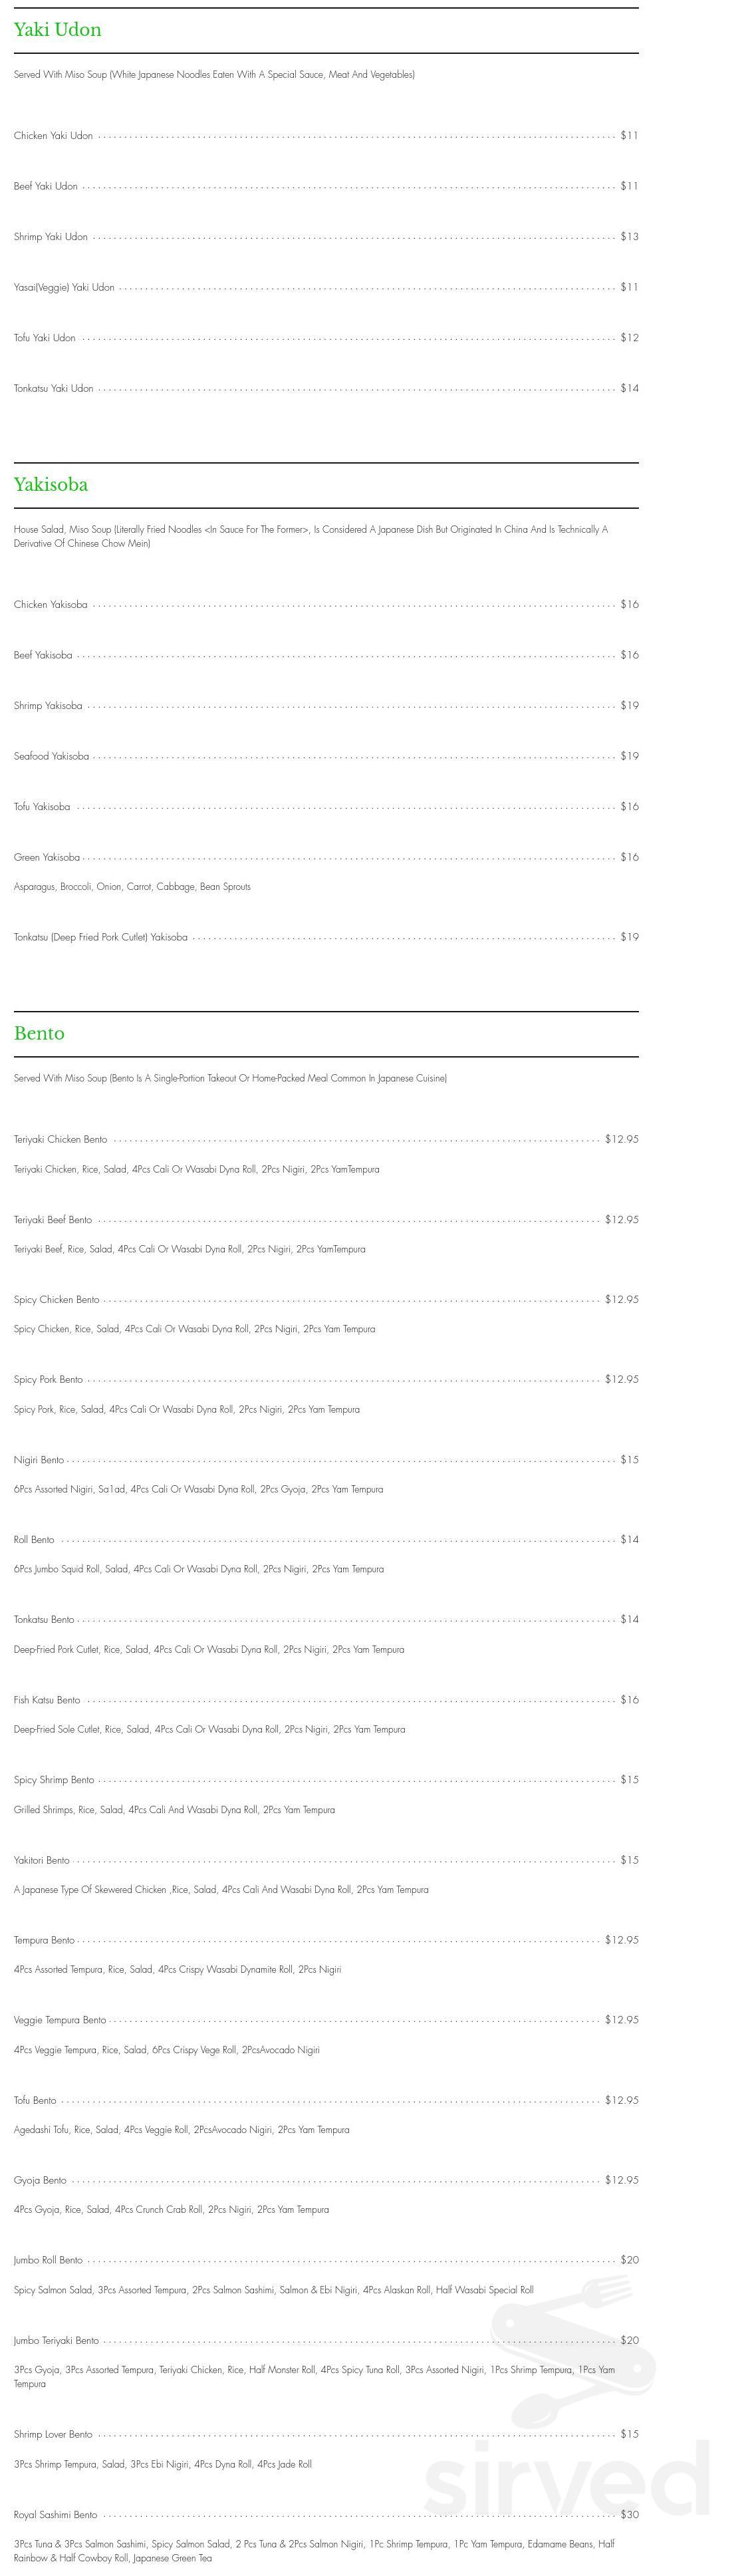
Task: Select the Spicy Pork Bento entry
Action: (x=48, y=1380)
